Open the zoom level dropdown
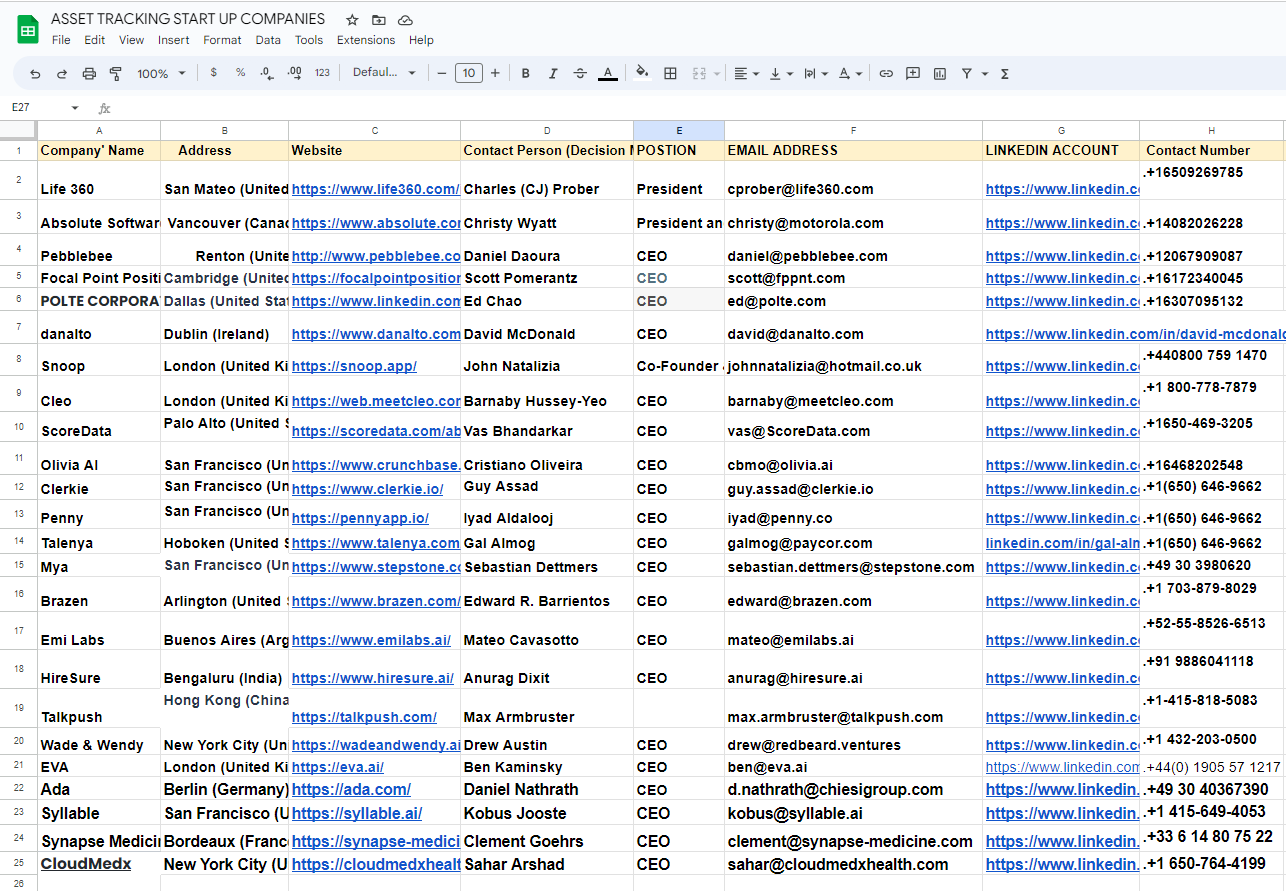Viewport: 1286px width, 891px height. click(161, 73)
